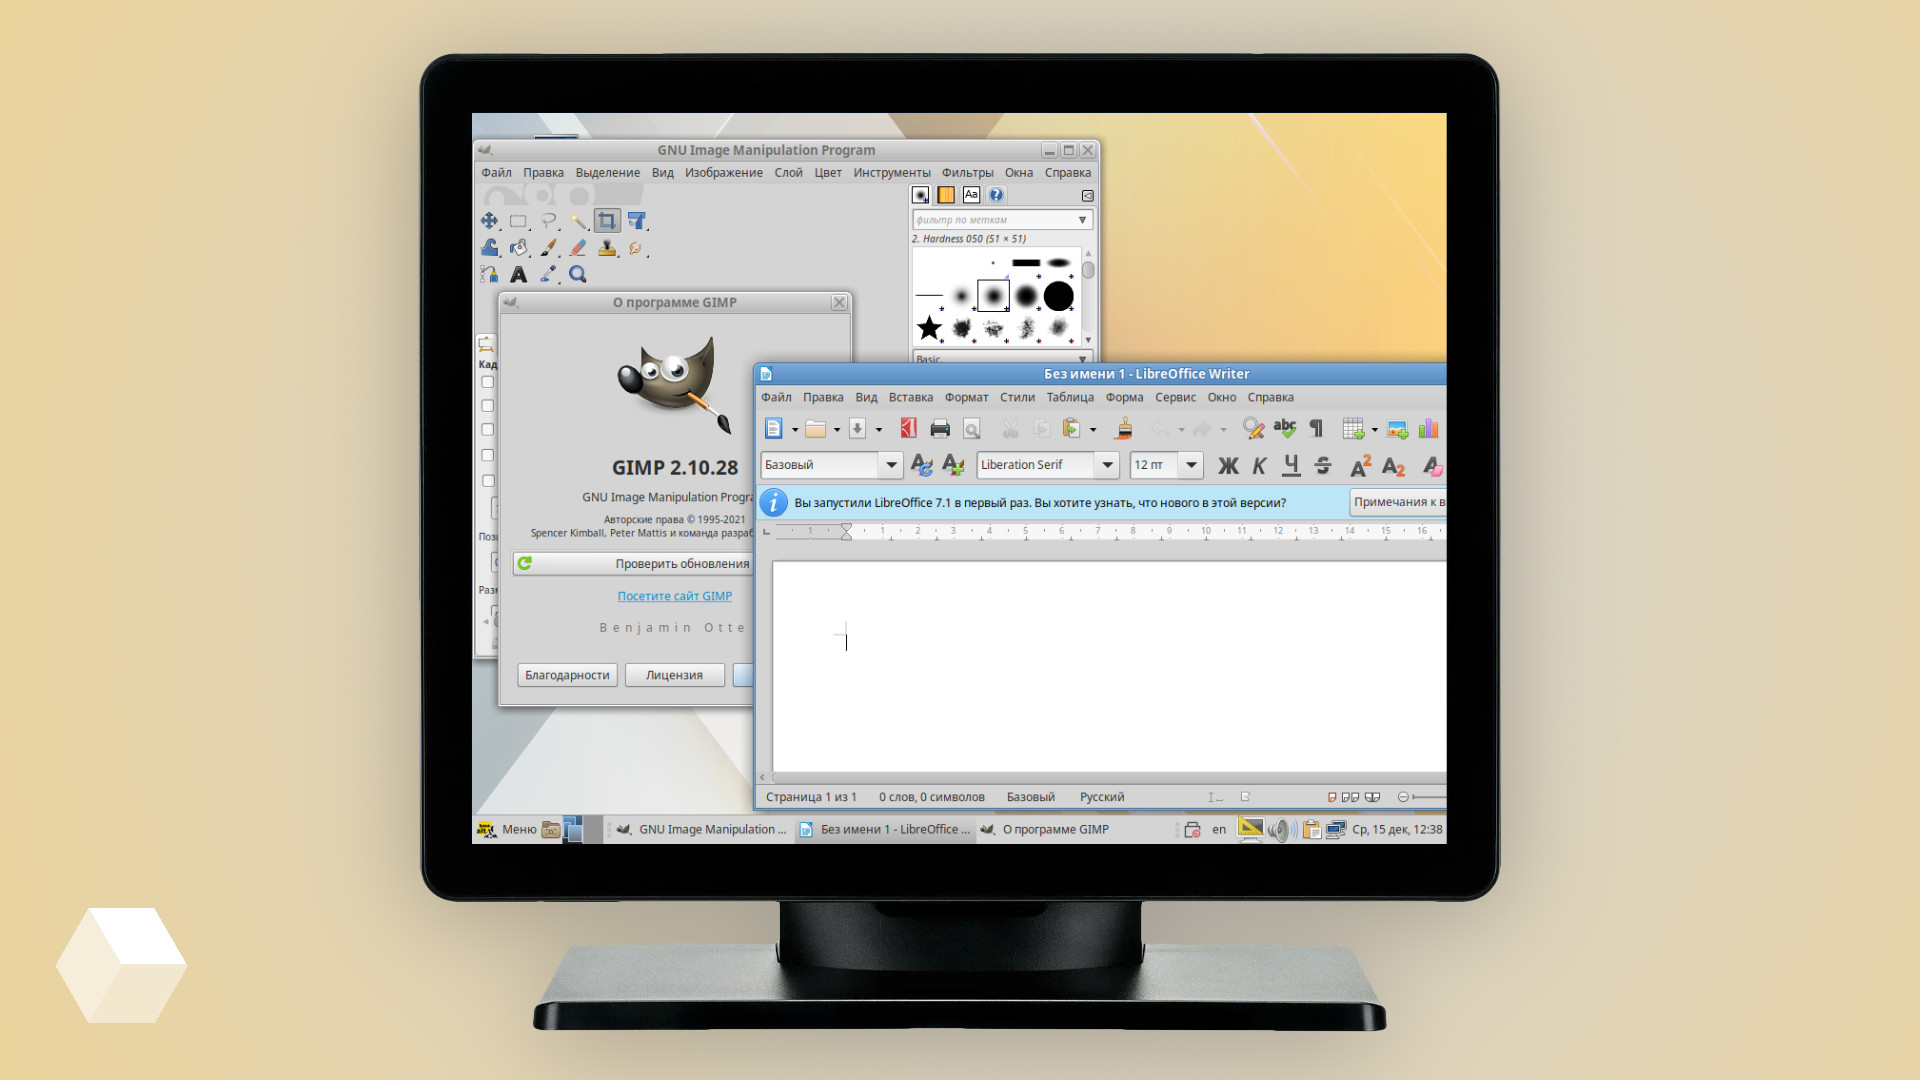
Task: Select the Free Select lasso tool
Action: [548, 221]
